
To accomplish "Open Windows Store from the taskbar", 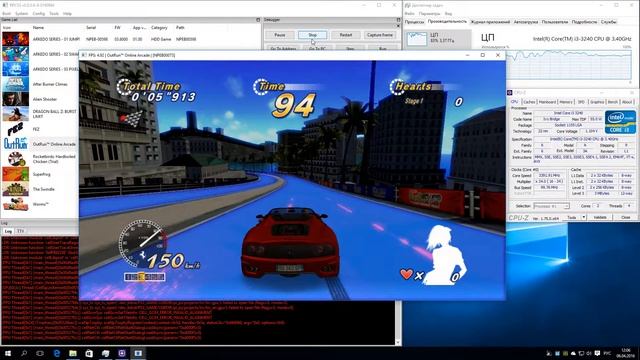I will (x=89, y=353).
